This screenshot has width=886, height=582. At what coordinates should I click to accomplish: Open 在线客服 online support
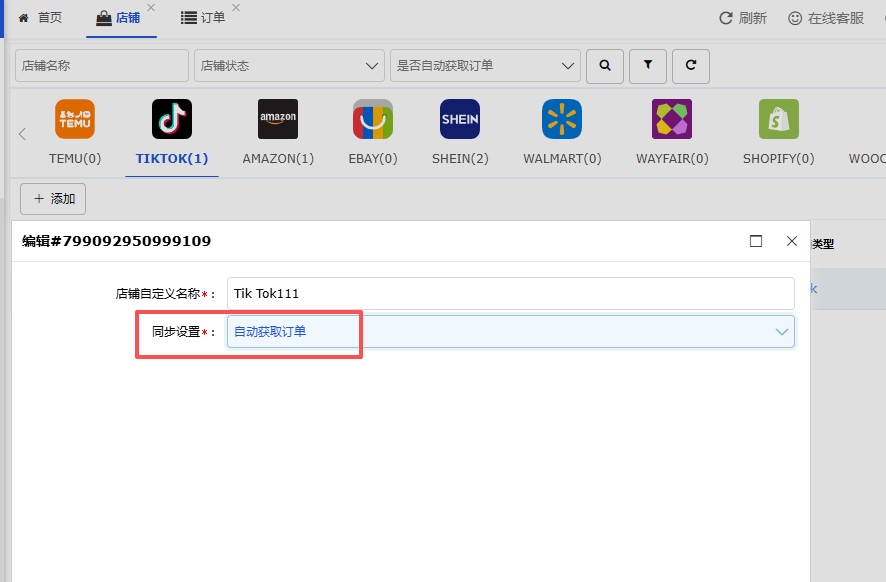click(x=826, y=18)
